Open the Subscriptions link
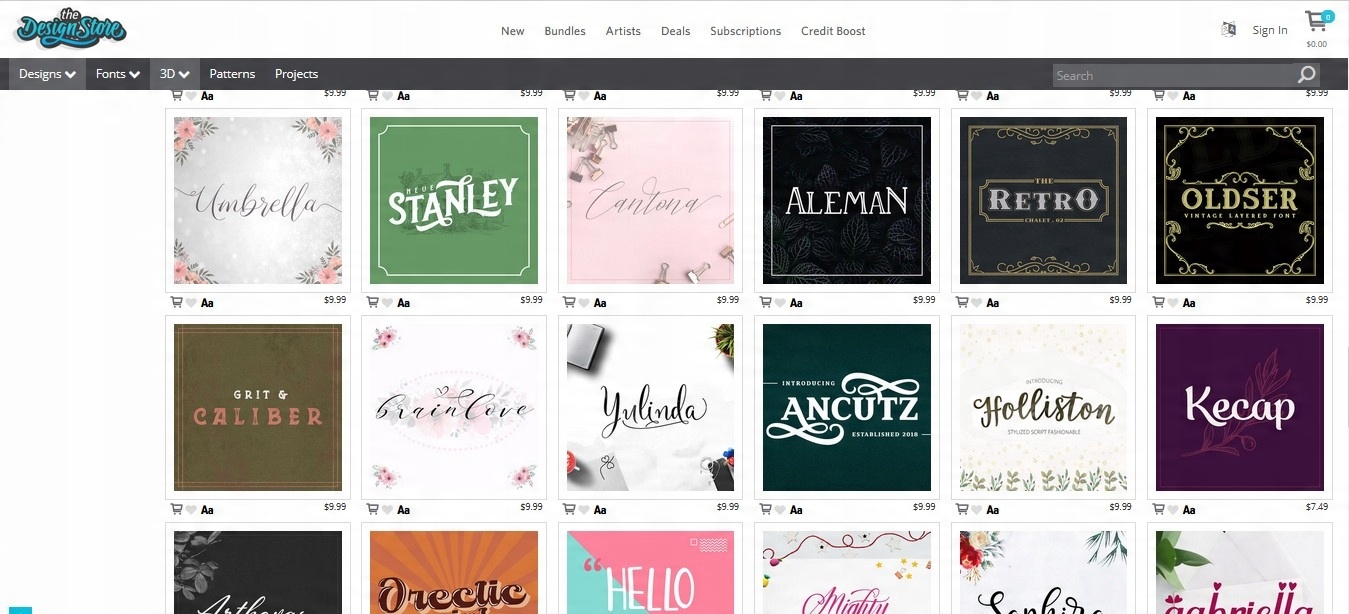1349x614 pixels. pos(746,31)
